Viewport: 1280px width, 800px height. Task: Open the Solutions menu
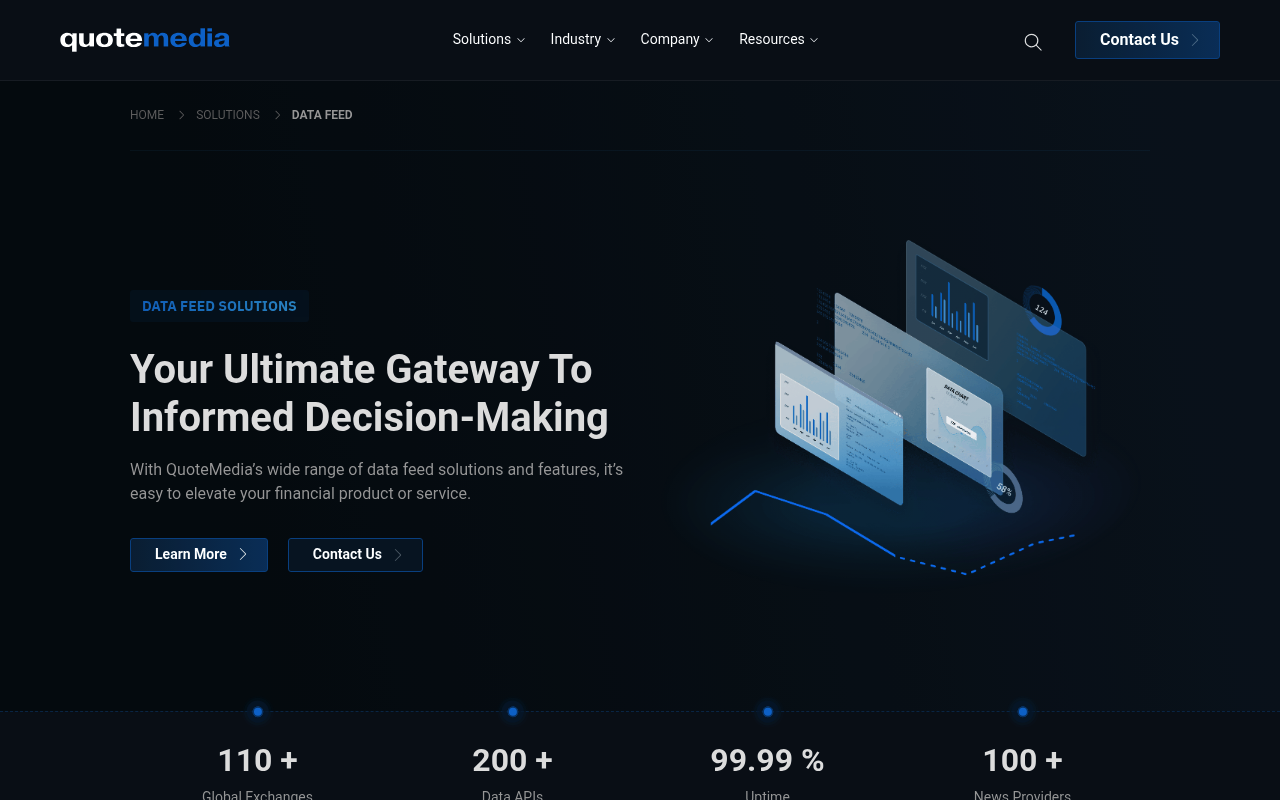click(x=488, y=39)
